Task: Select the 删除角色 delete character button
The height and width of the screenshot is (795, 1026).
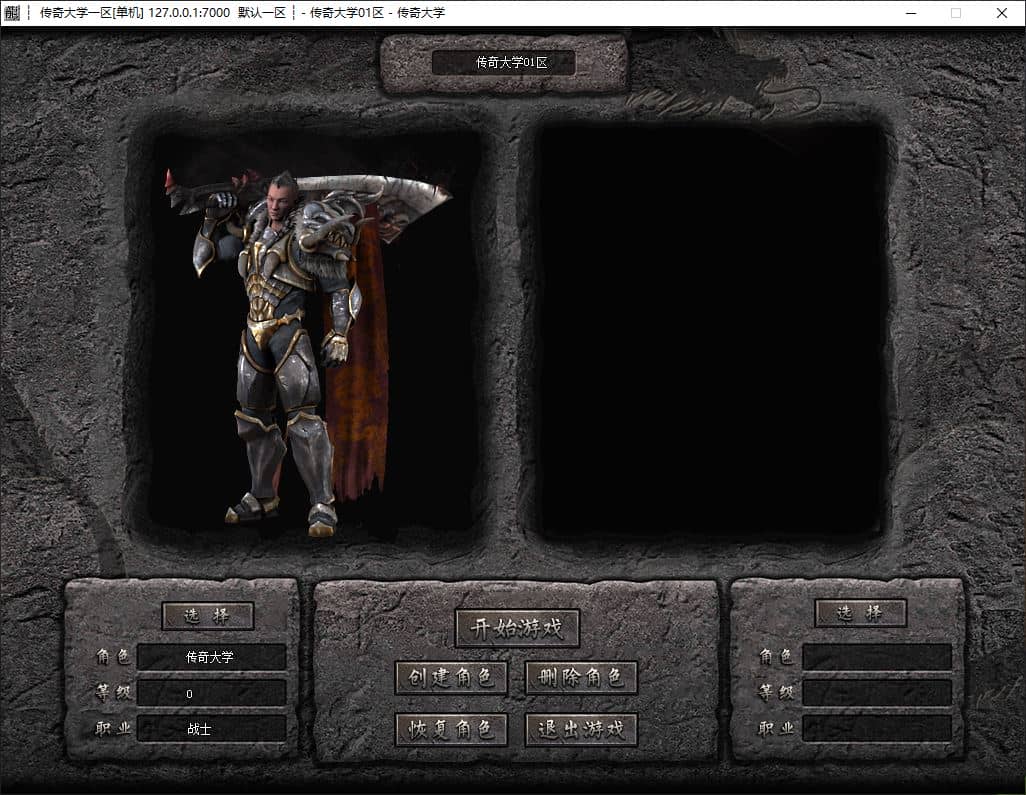Action: click(x=581, y=677)
